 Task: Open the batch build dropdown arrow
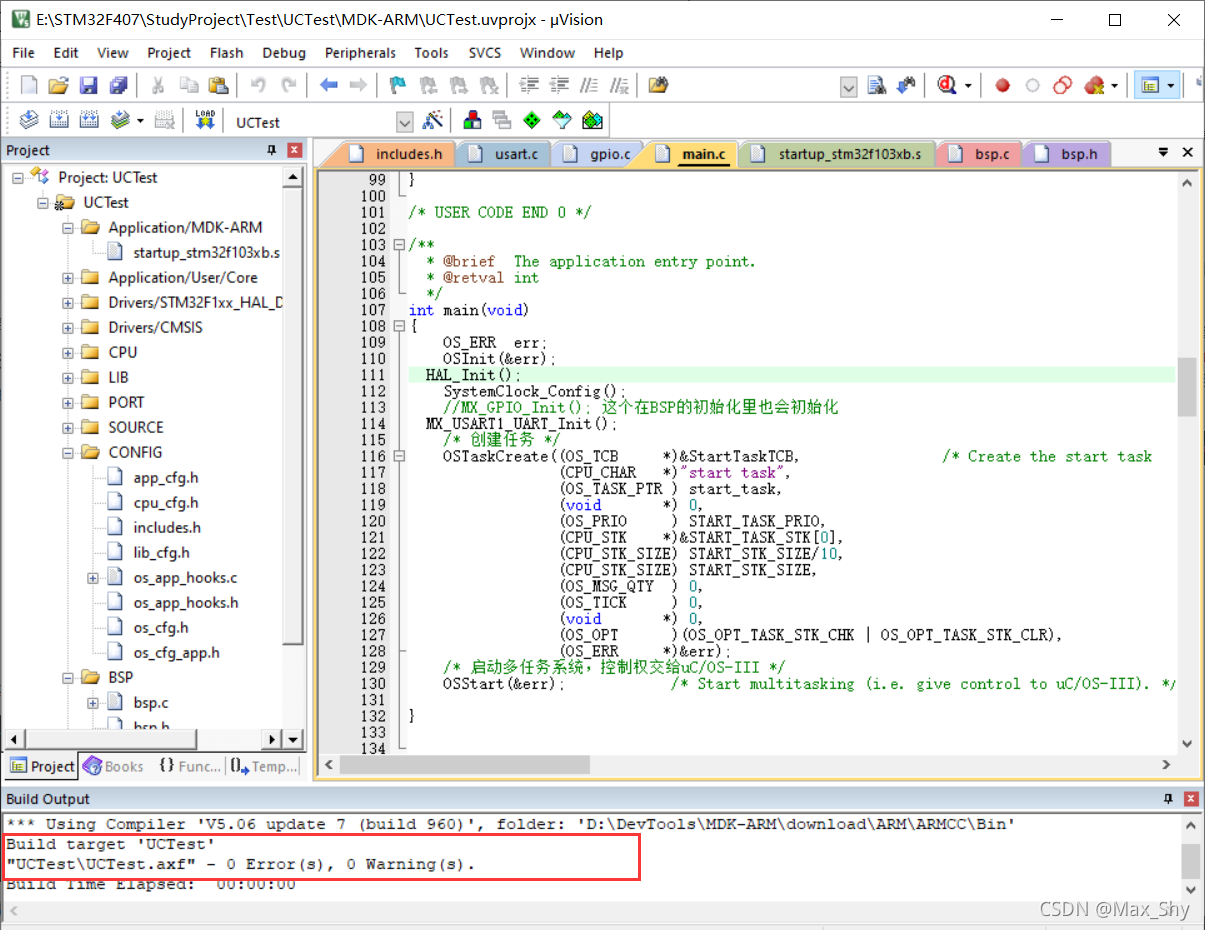(140, 121)
